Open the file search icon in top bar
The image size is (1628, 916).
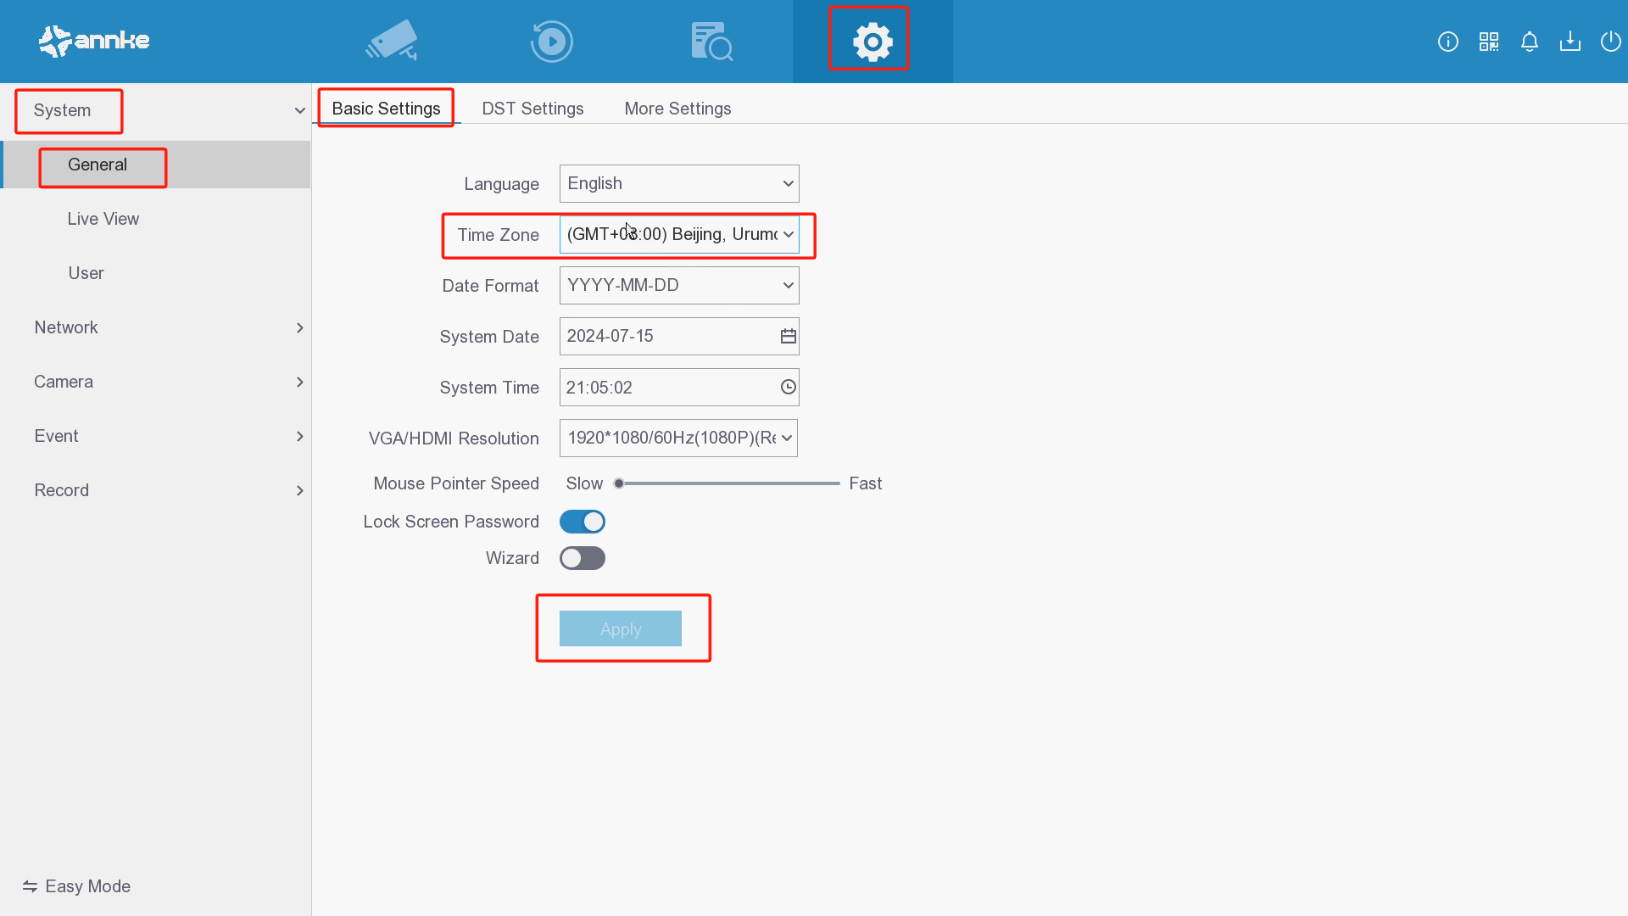[x=711, y=41]
